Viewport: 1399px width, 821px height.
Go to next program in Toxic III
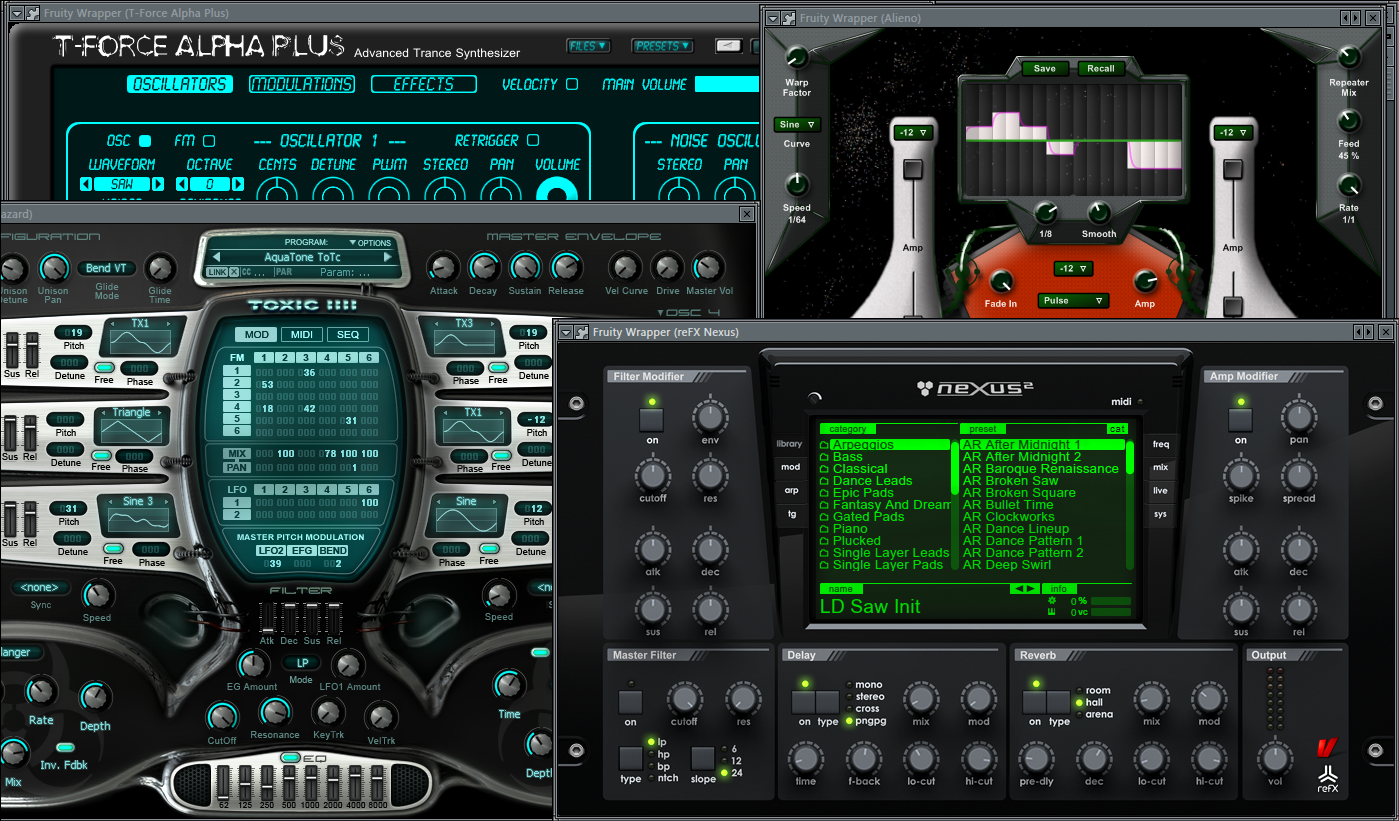tap(388, 257)
